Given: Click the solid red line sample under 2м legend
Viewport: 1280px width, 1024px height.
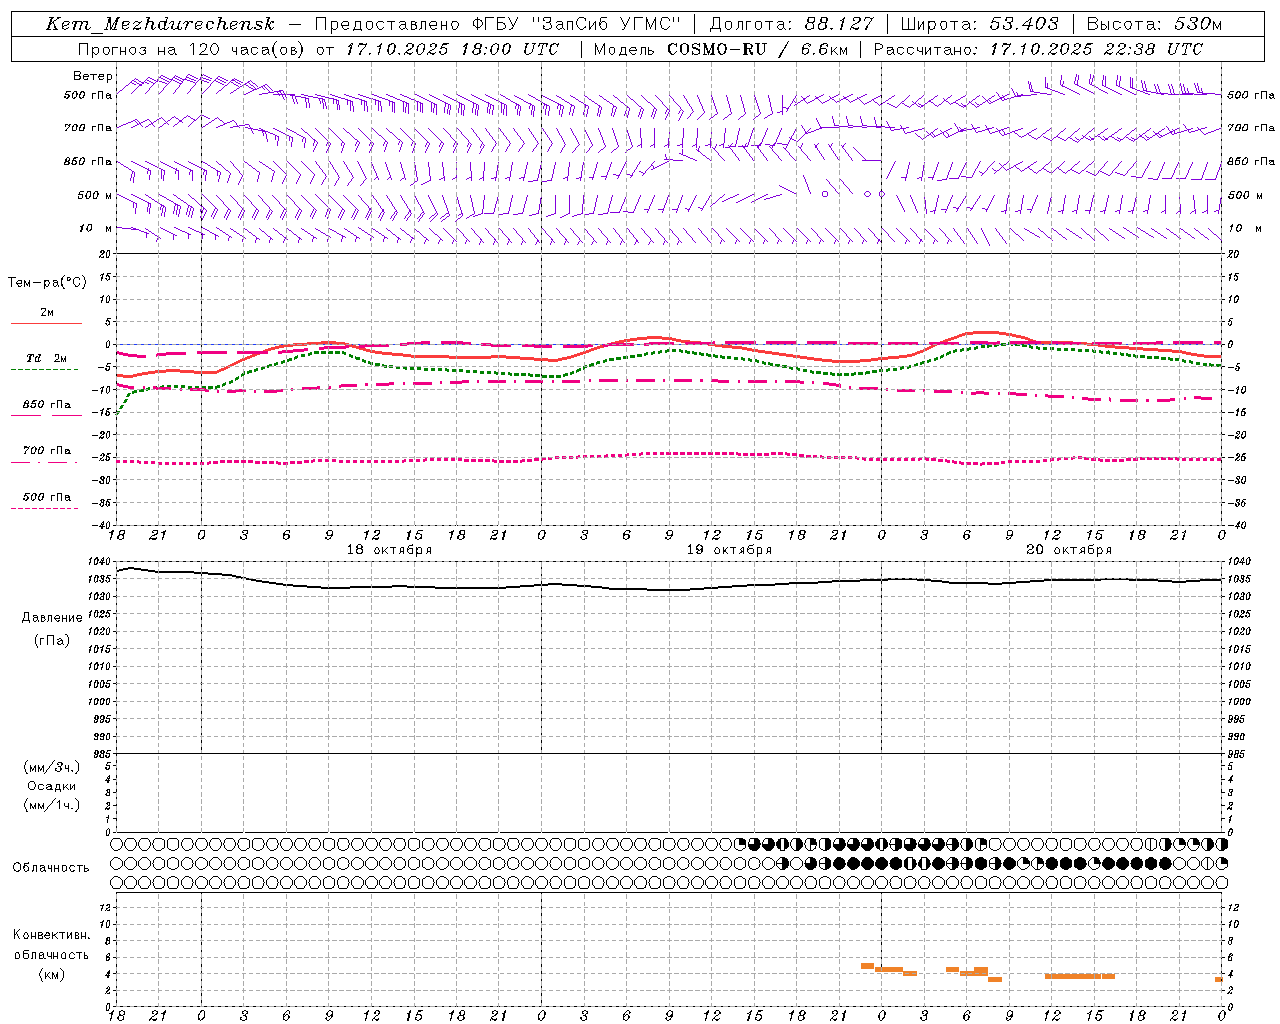Looking at the screenshot, I should click(x=46, y=324).
